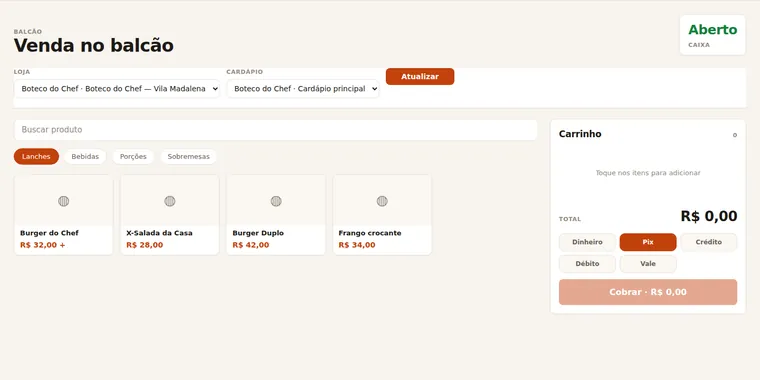
Task: Add Burger Duplo by its name
Action: (258, 233)
